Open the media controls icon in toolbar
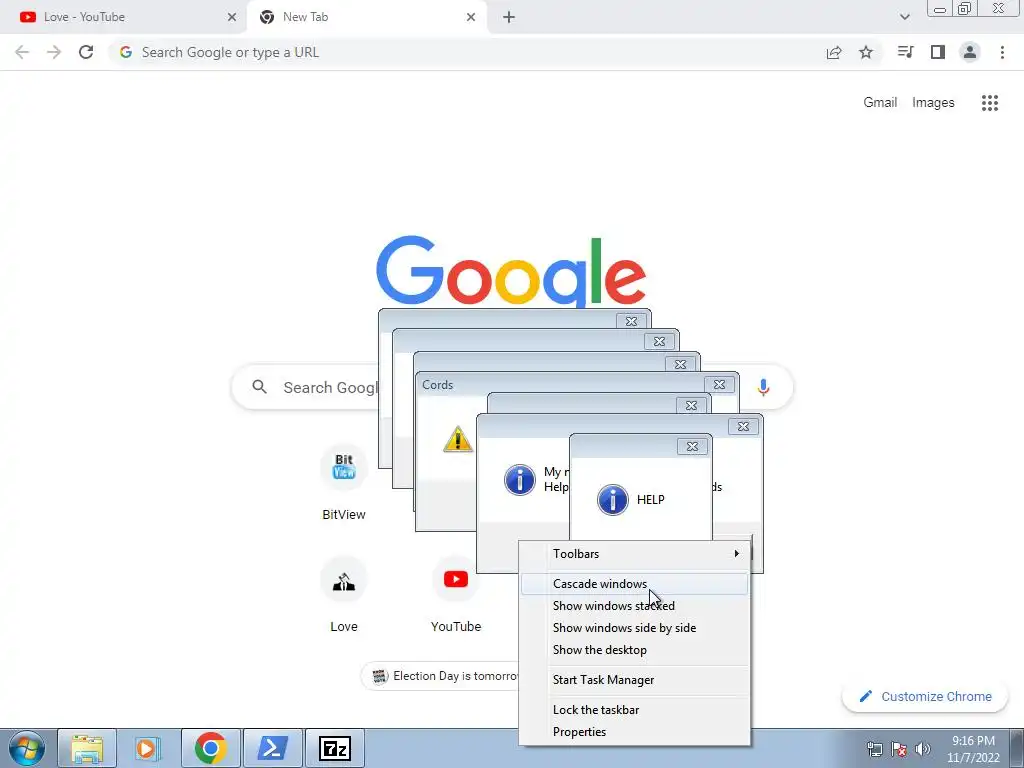Viewport: 1024px width, 768px height. coord(905,52)
